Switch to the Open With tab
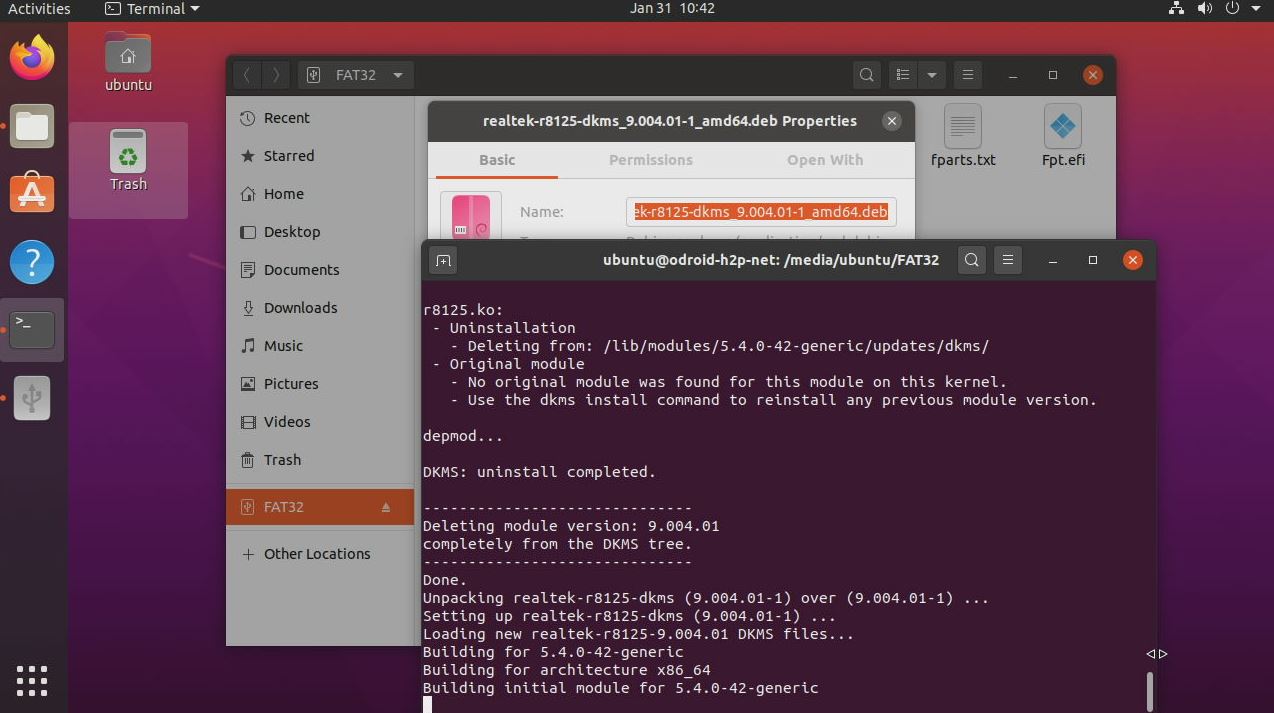 click(x=824, y=160)
